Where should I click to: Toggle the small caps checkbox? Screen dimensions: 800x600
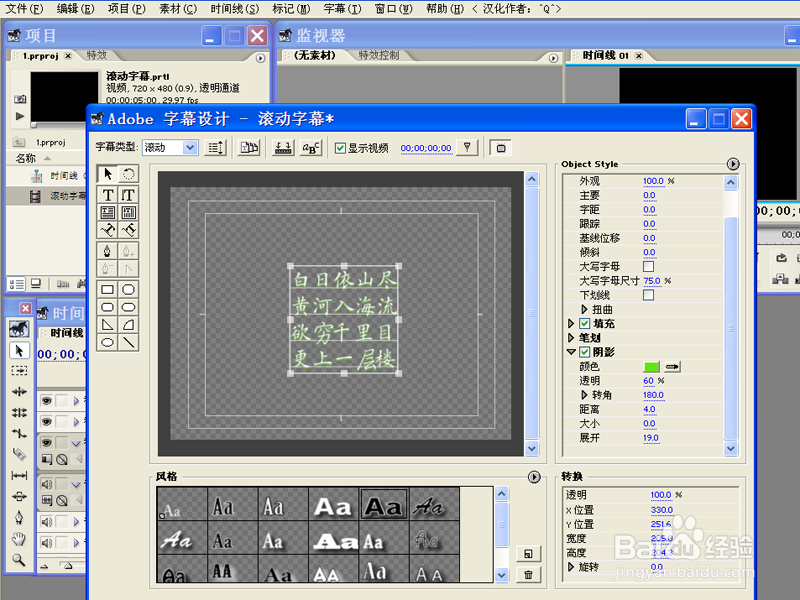[x=648, y=266]
